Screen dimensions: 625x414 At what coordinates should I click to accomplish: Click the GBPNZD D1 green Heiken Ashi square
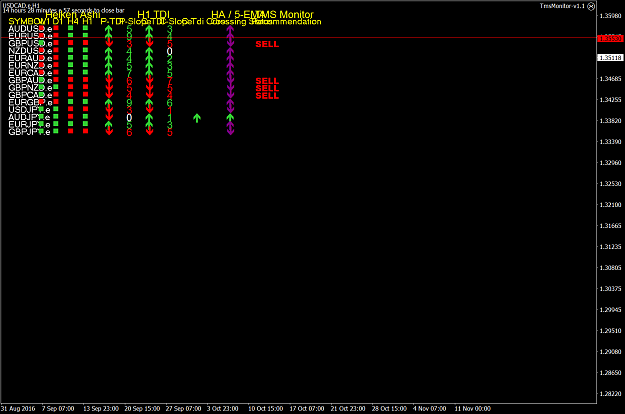[x=56, y=87]
